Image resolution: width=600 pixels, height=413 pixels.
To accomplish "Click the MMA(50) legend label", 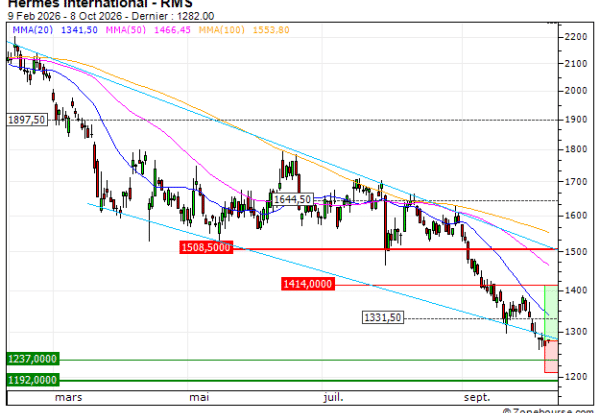I will coord(126,30).
